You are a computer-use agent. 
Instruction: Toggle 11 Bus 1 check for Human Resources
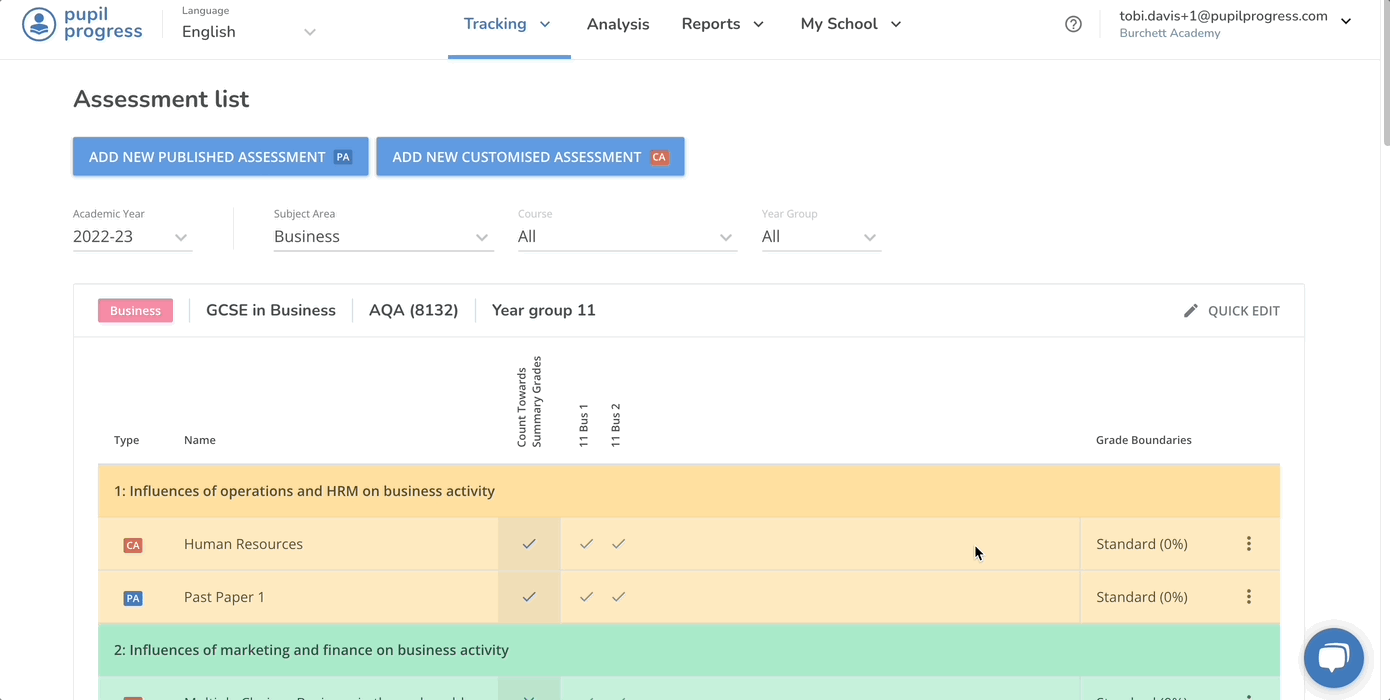point(586,544)
